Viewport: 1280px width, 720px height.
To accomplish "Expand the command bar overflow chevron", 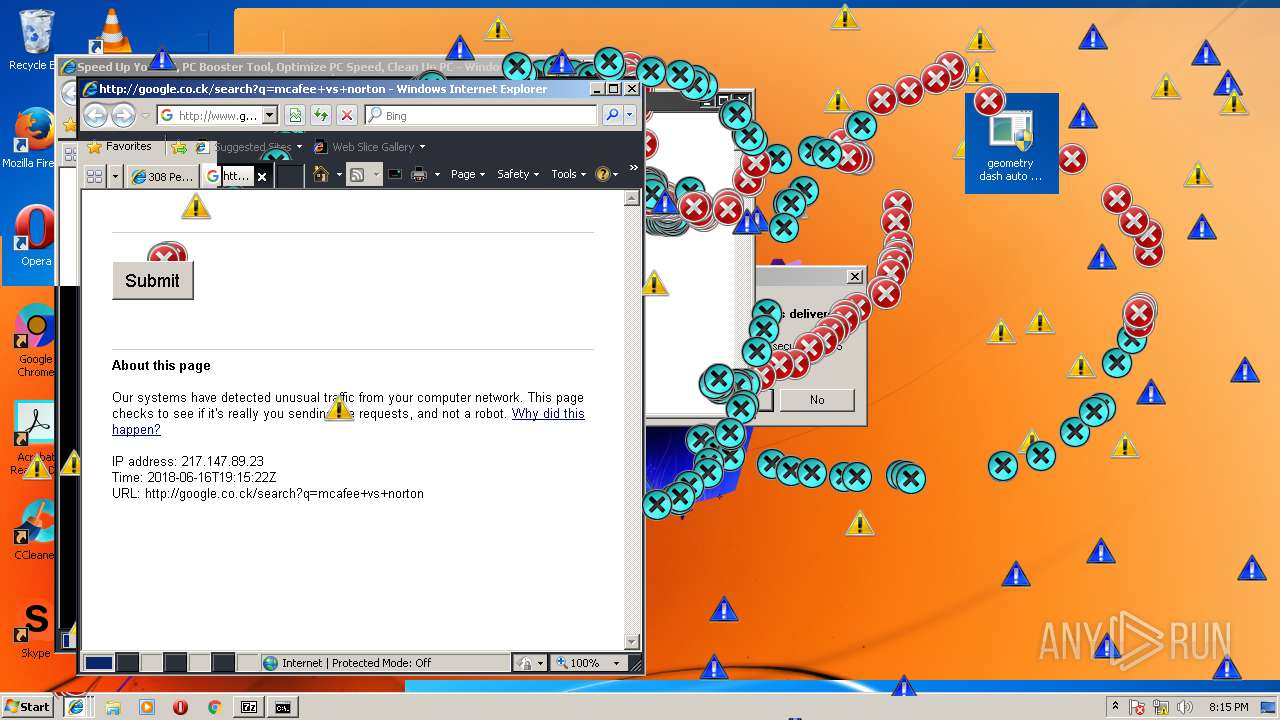I will tap(633, 168).
